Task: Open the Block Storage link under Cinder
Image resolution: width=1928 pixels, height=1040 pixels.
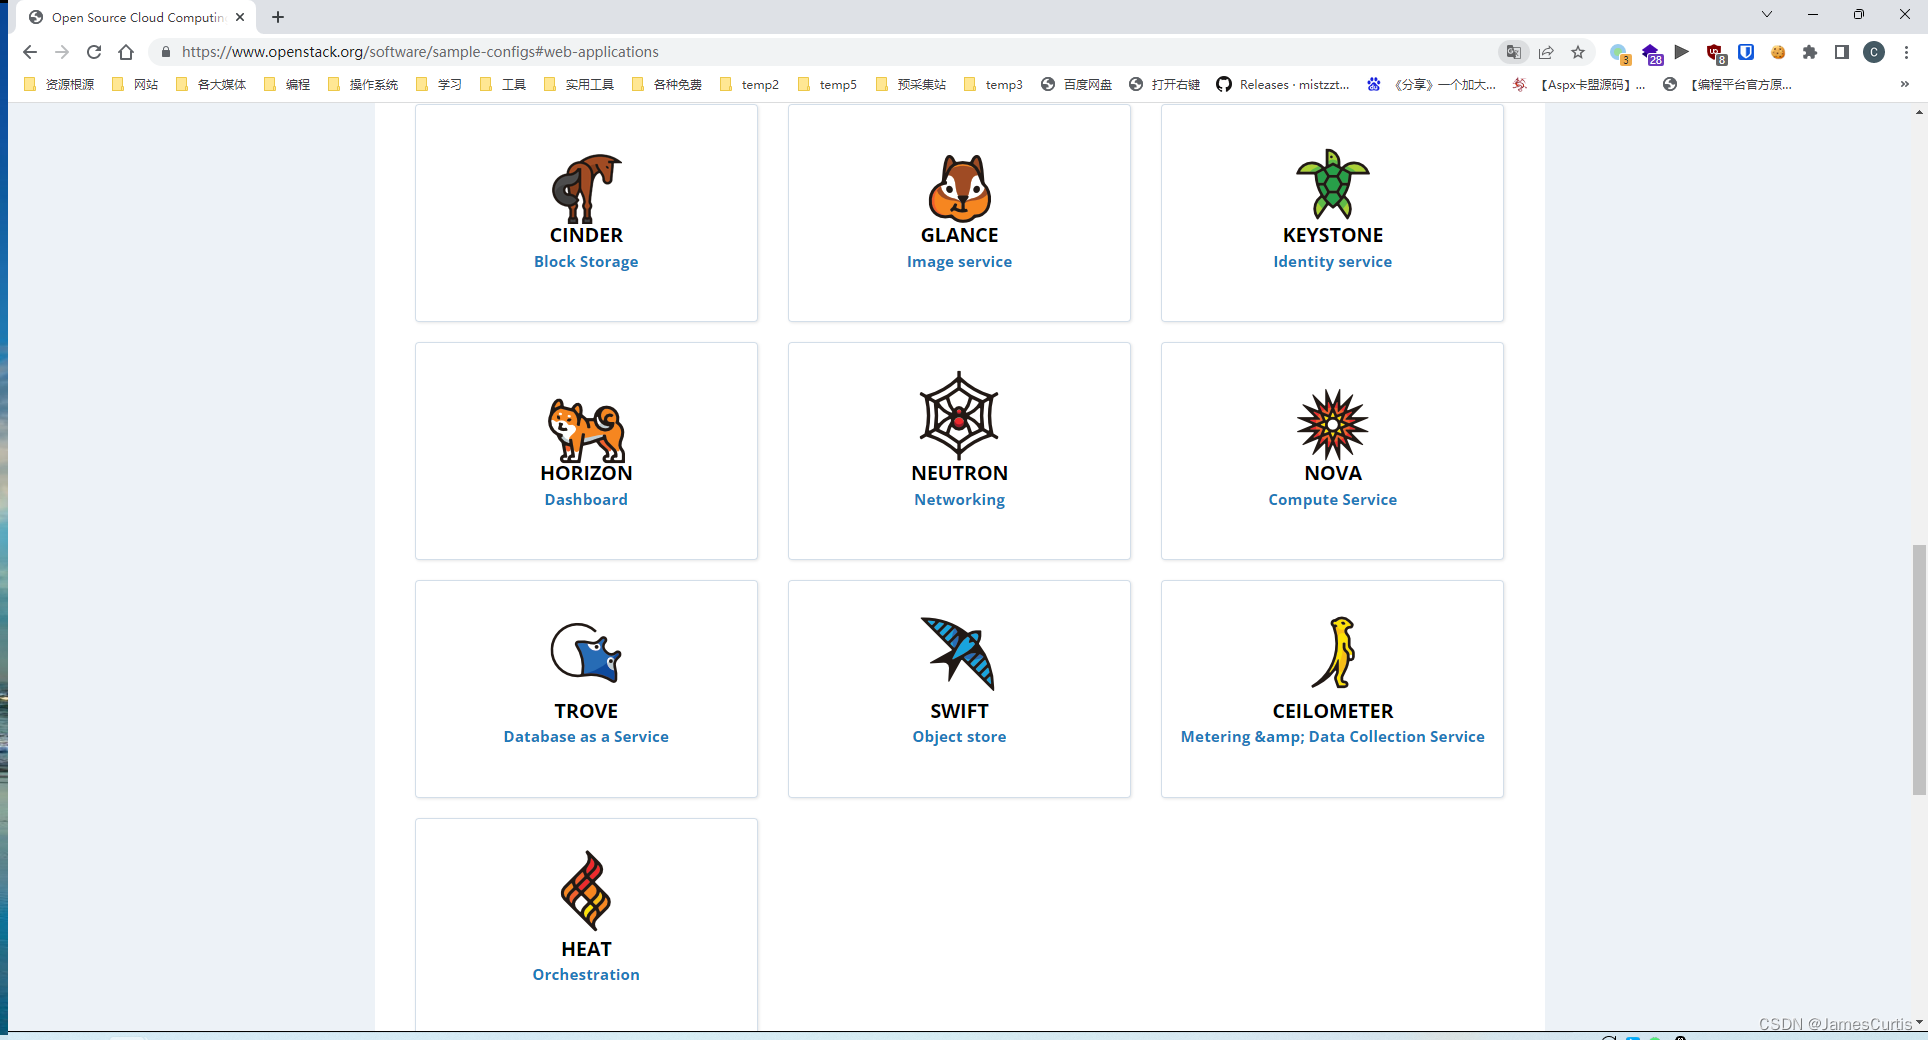Action: tap(586, 262)
